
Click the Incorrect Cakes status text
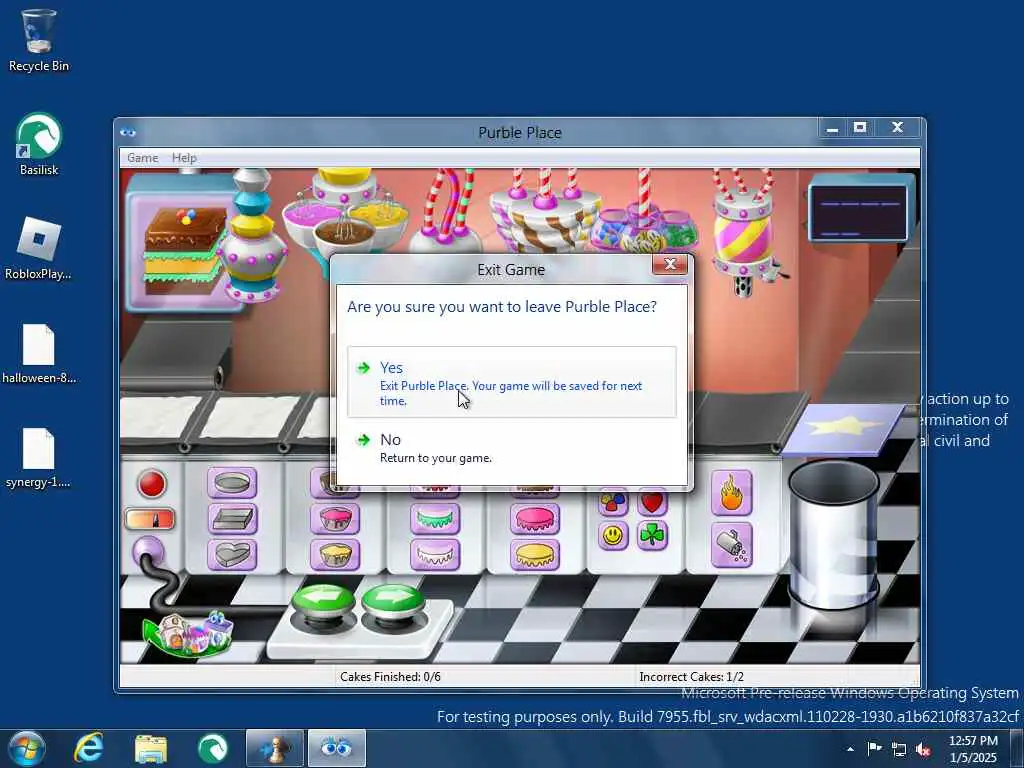pos(691,677)
